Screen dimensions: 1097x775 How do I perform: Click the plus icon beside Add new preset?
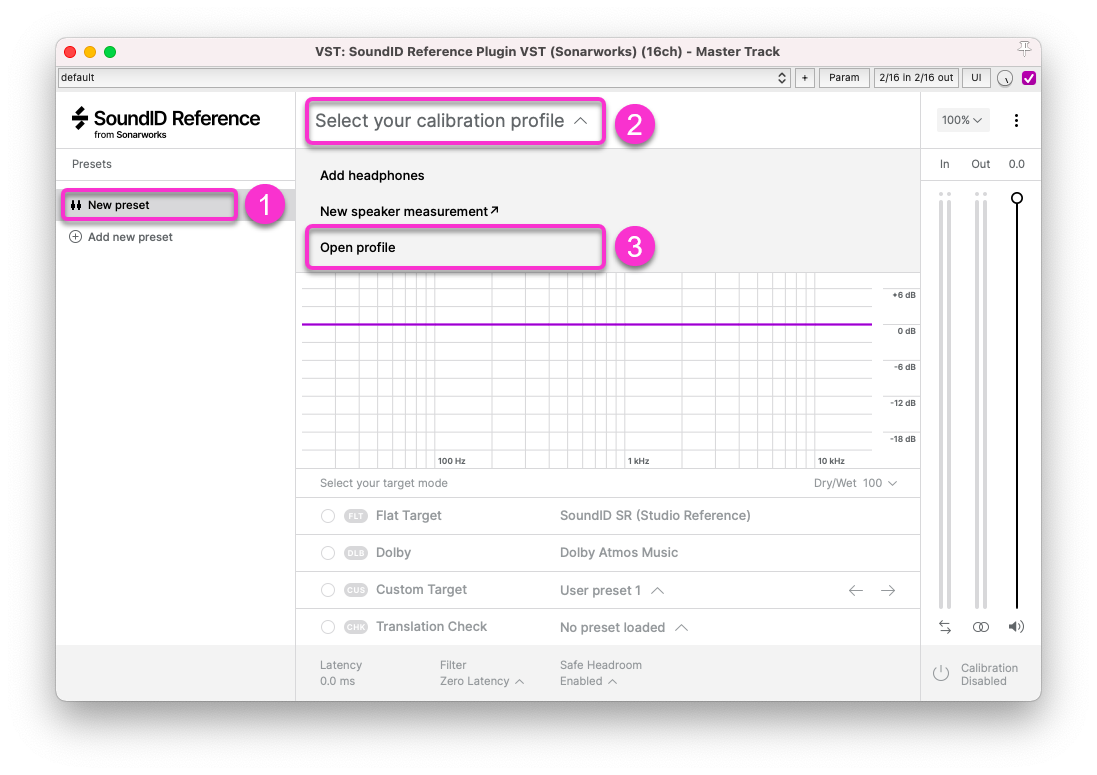(76, 237)
